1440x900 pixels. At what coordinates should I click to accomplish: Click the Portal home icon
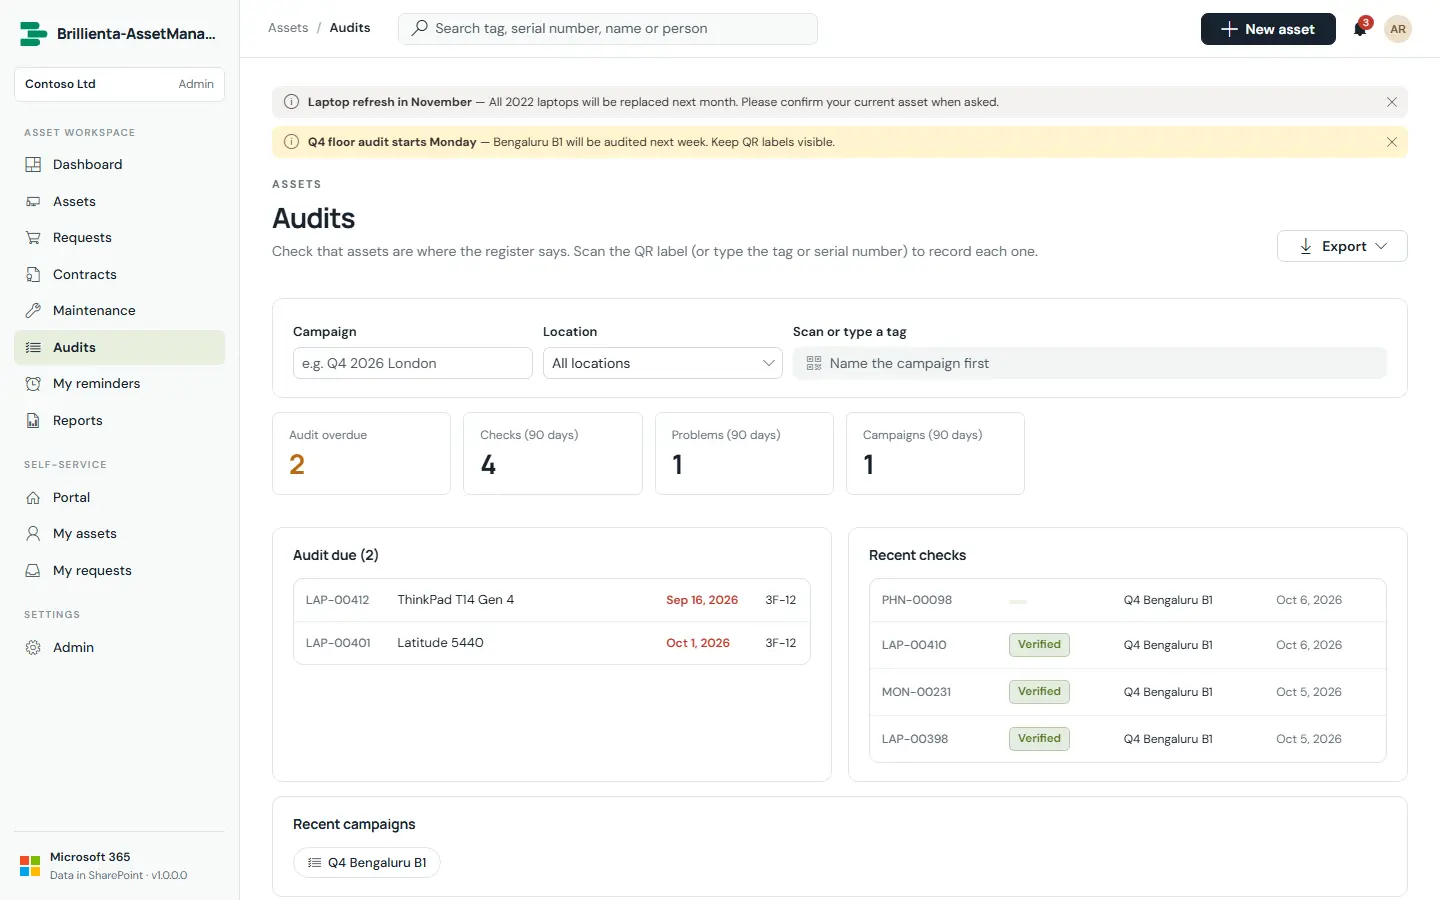click(33, 497)
